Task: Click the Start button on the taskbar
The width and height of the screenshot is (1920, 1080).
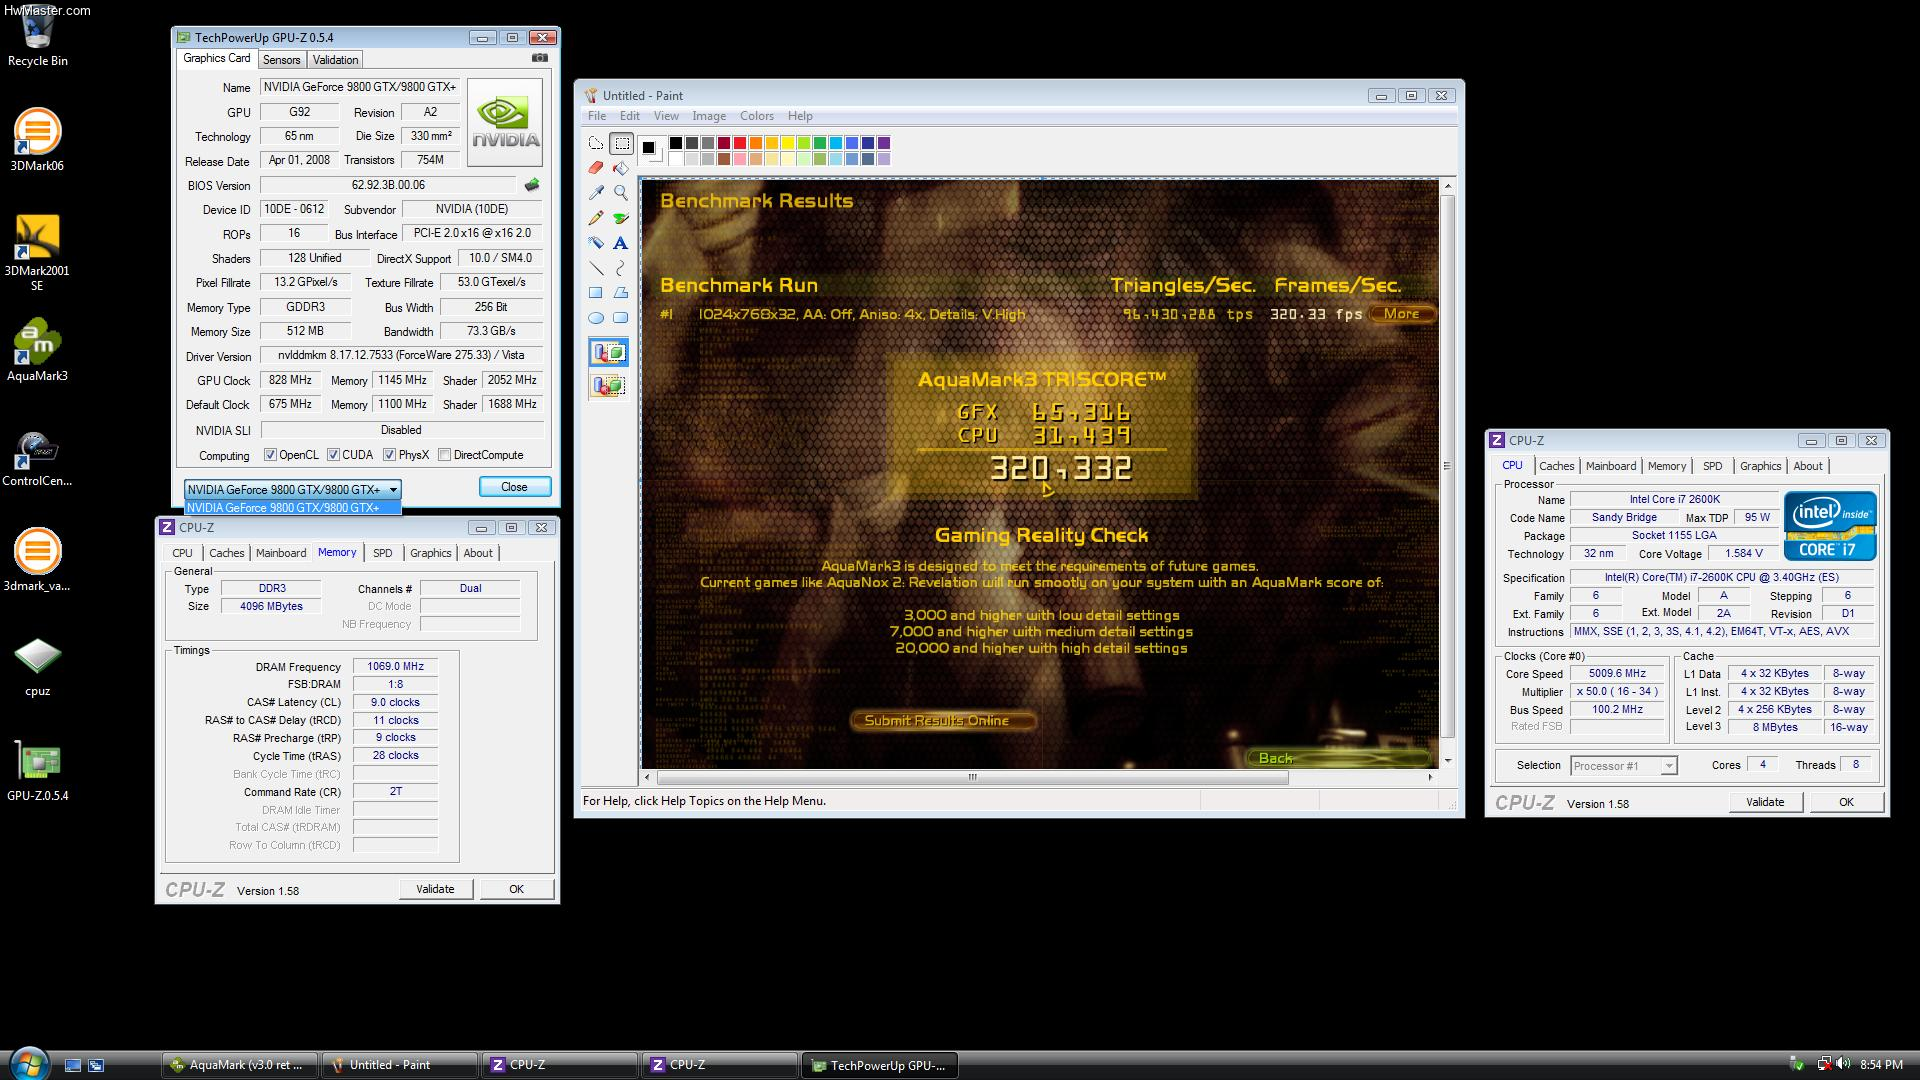Action: pyautogui.click(x=28, y=1062)
